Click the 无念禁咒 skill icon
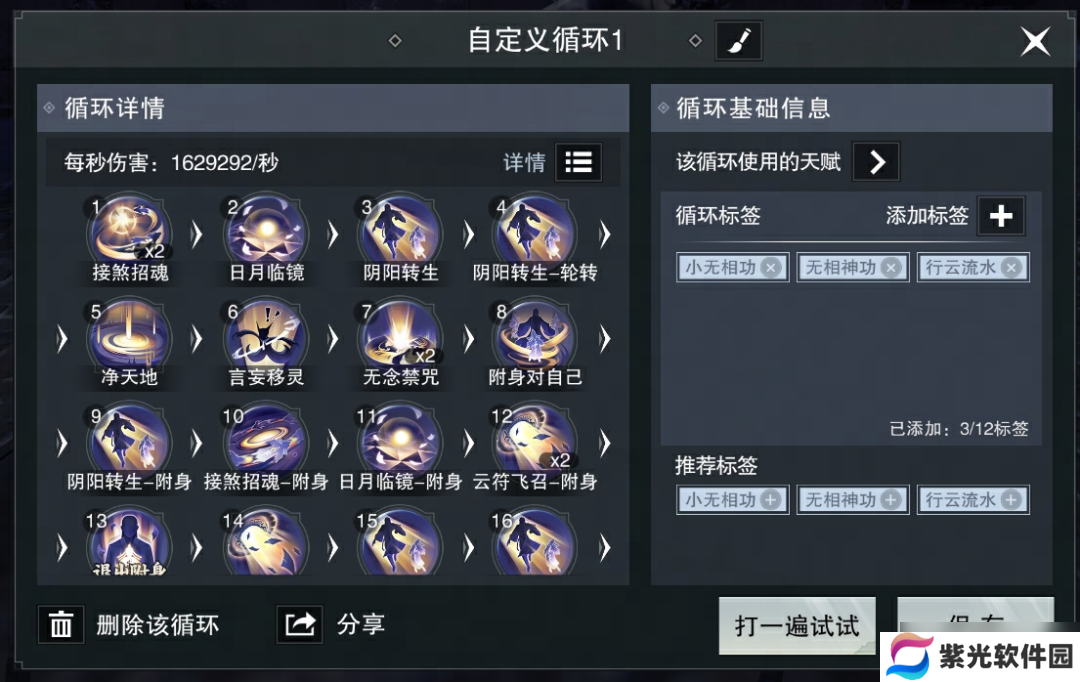 [x=401, y=337]
